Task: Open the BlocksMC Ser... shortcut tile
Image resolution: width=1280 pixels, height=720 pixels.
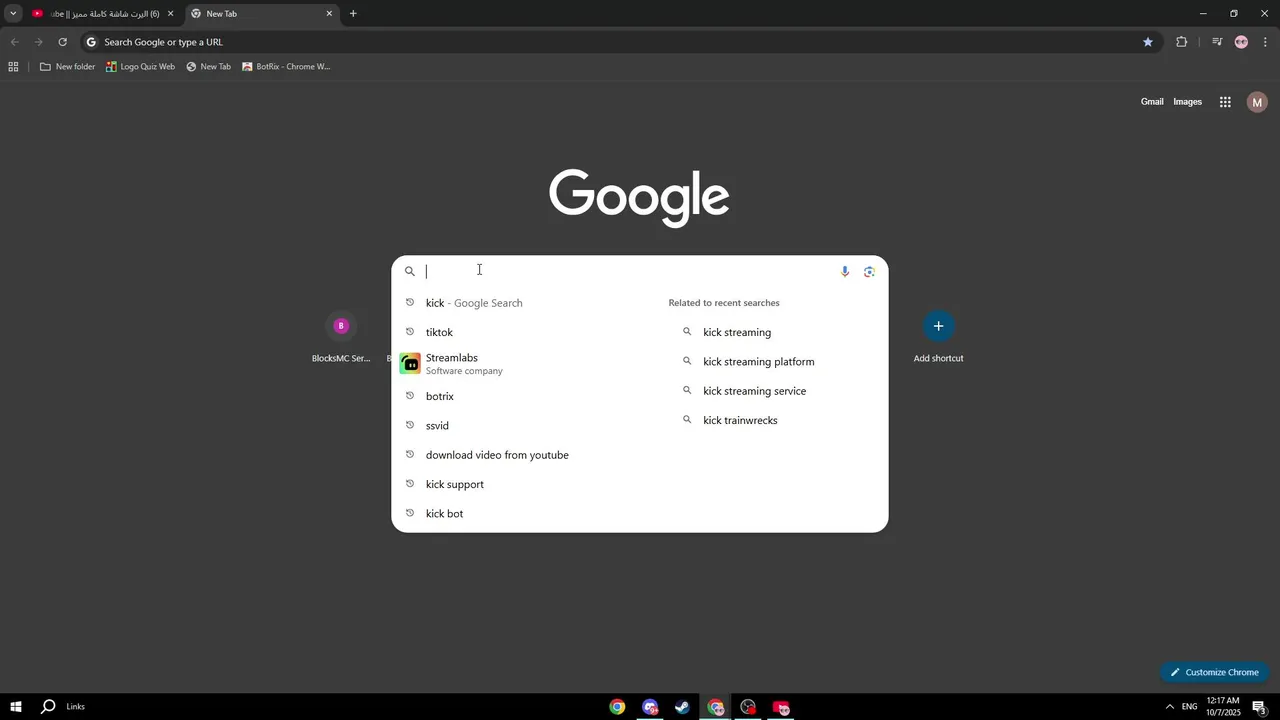Action: [341, 338]
